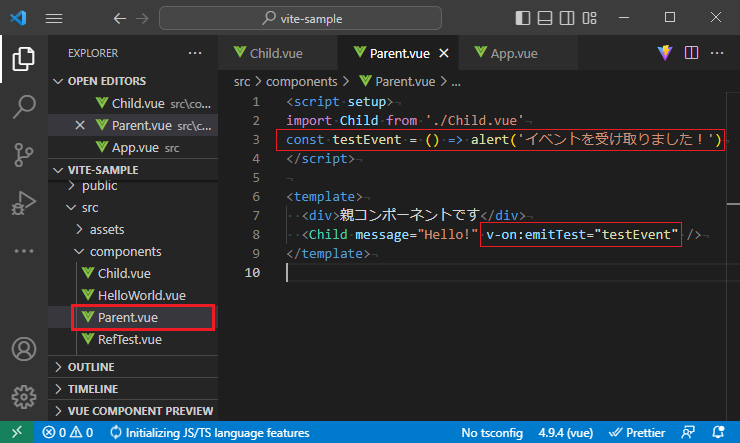Select App.vue in Open Editors list
740x443 pixels.
click(133, 148)
